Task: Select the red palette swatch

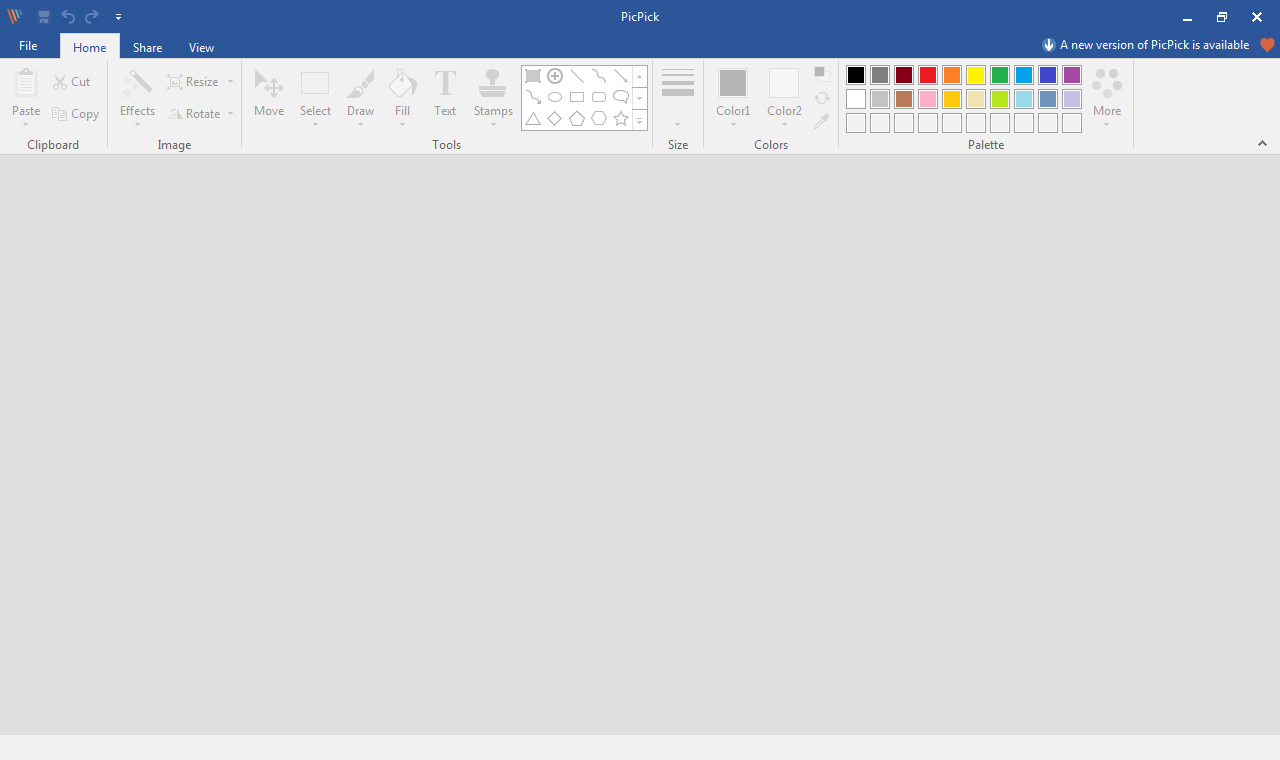Action: 928,75
